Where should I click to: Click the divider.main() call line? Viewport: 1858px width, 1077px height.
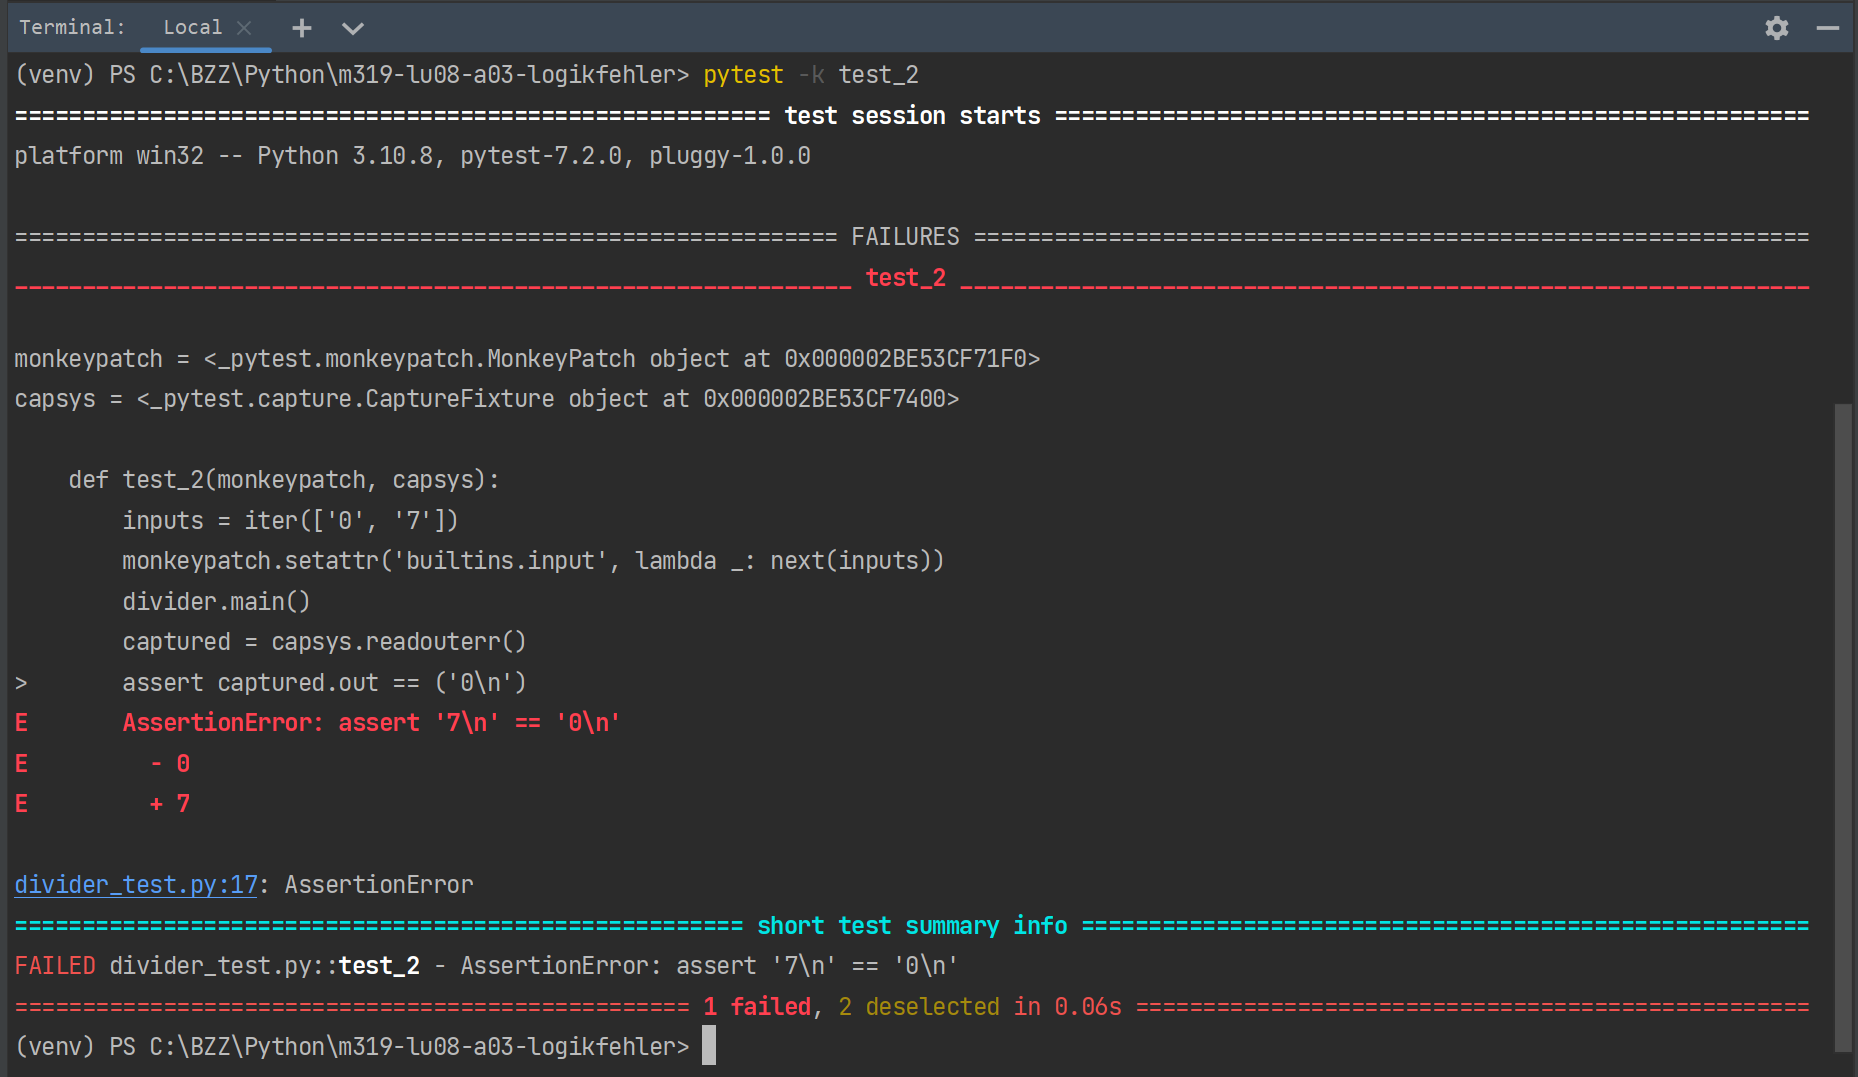[216, 602]
